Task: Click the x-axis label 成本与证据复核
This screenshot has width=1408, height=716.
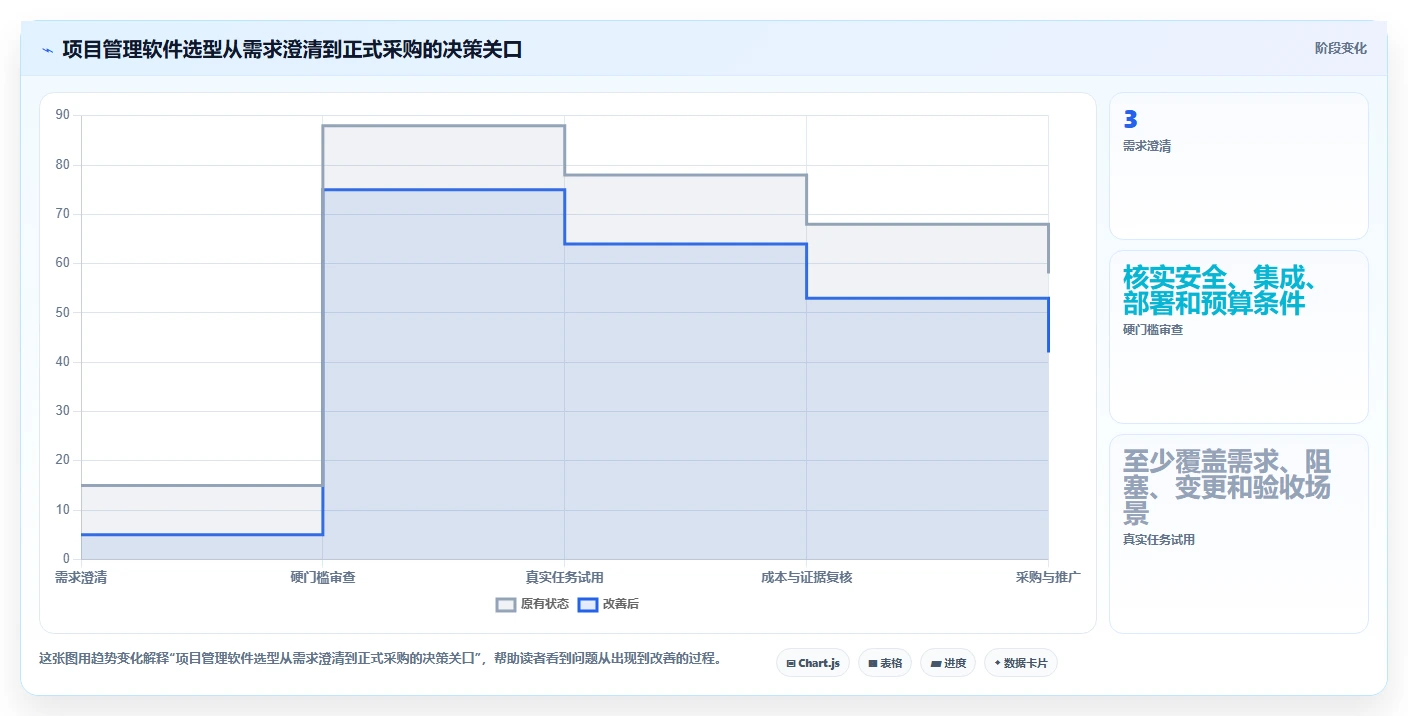Action: tap(806, 577)
